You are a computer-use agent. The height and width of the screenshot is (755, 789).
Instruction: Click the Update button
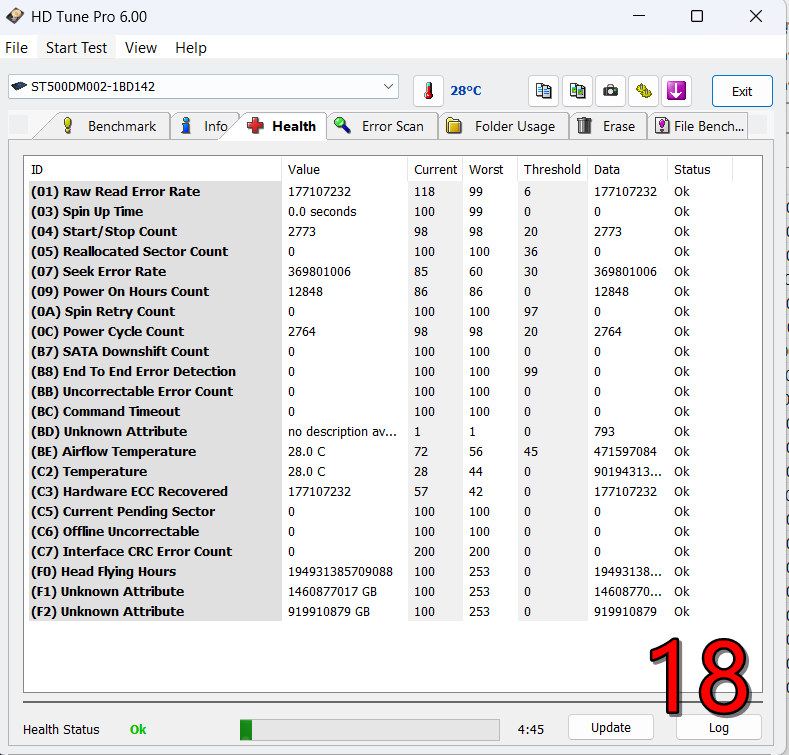[610, 728]
